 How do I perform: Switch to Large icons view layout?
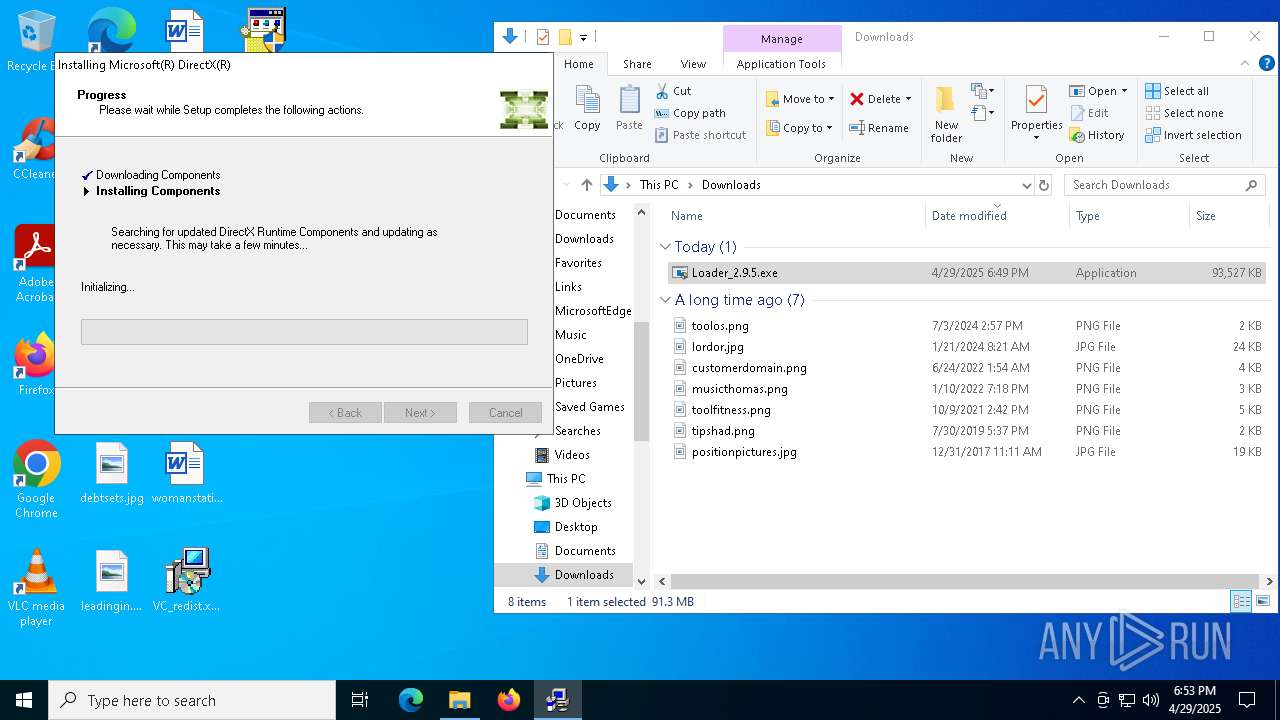[x=1262, y=601]
